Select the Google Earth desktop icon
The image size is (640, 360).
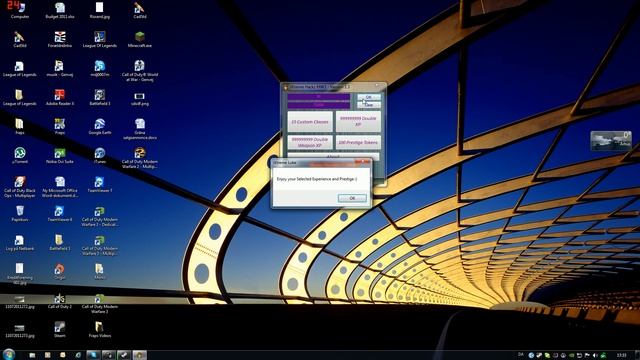100,127
